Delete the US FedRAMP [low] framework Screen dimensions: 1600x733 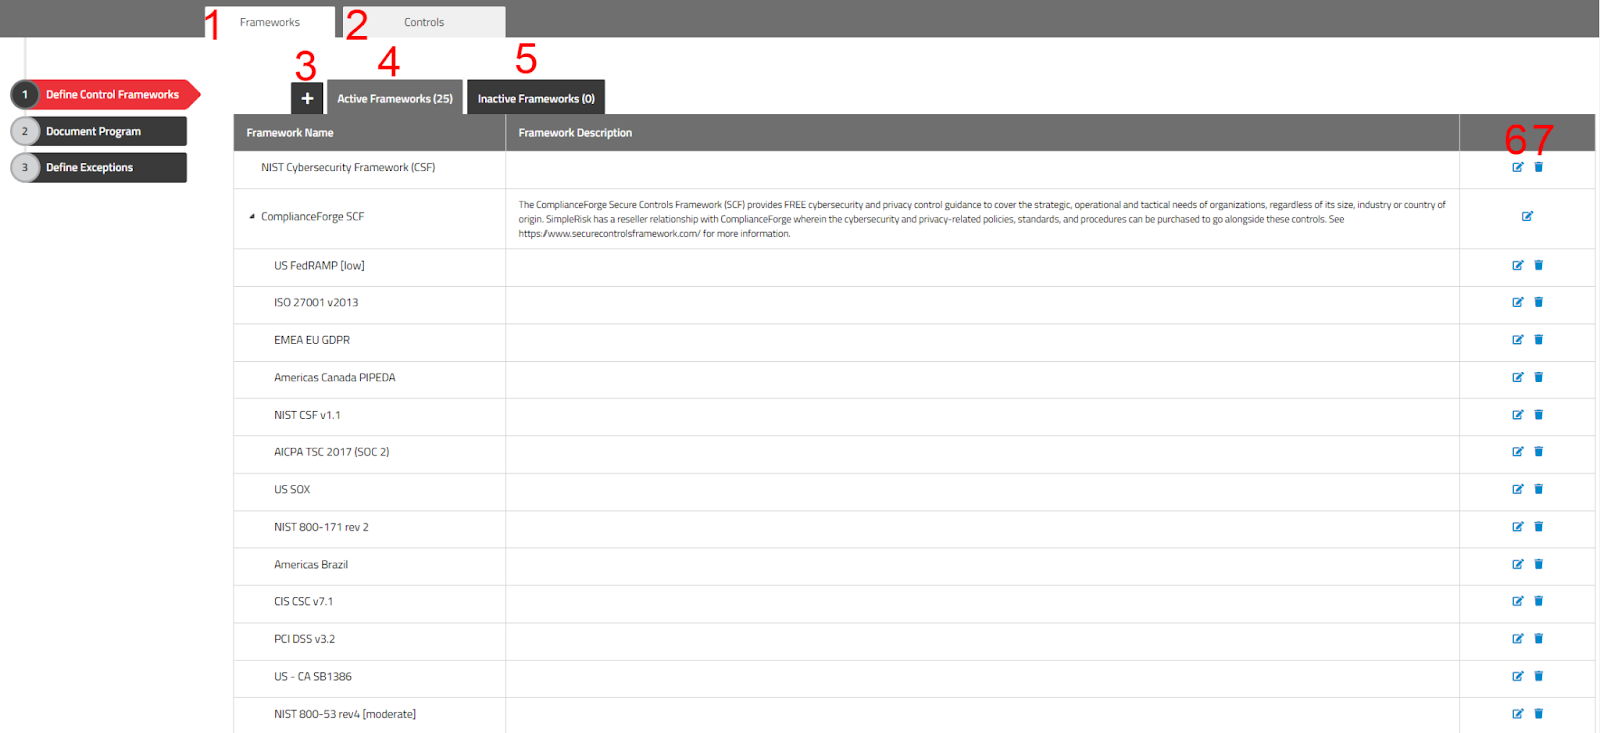[1538, 265]
